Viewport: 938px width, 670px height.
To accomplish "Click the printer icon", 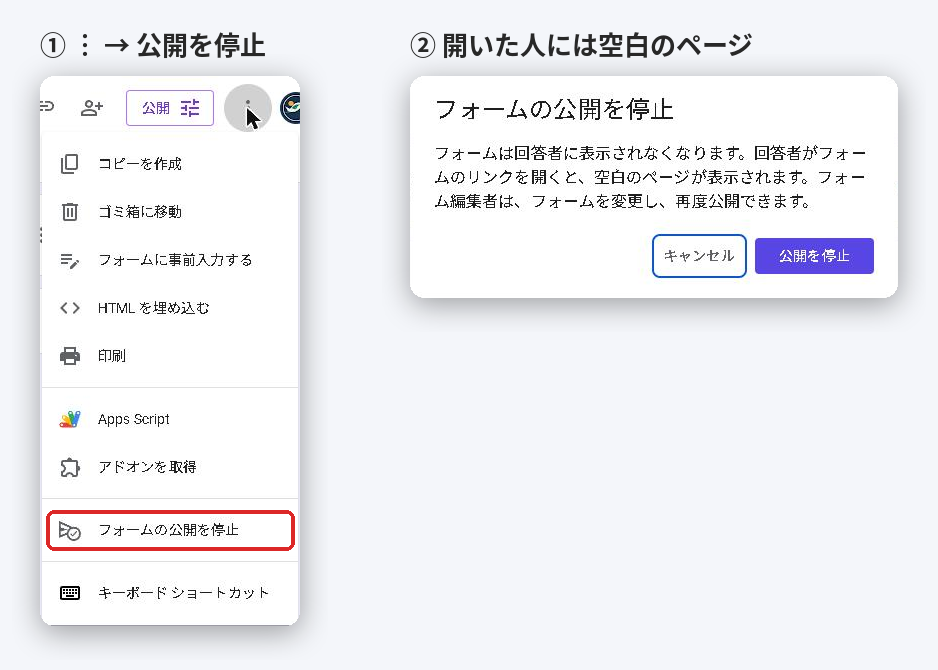I will point(69,356).
